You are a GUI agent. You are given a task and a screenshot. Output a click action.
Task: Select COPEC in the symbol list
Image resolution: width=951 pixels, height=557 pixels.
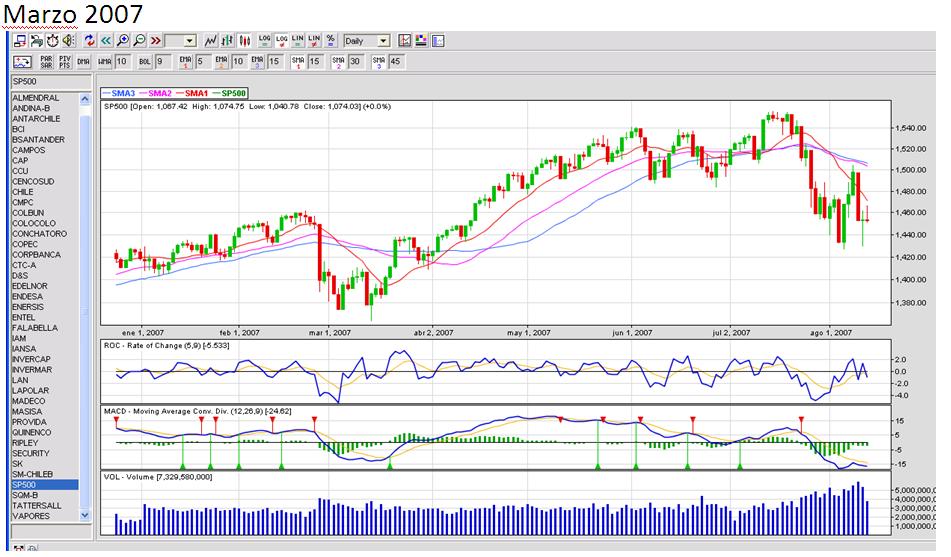25,244
